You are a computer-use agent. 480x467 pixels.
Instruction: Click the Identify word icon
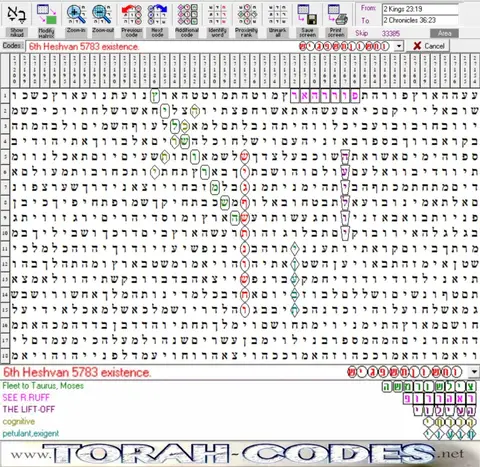tap(217, 14)
